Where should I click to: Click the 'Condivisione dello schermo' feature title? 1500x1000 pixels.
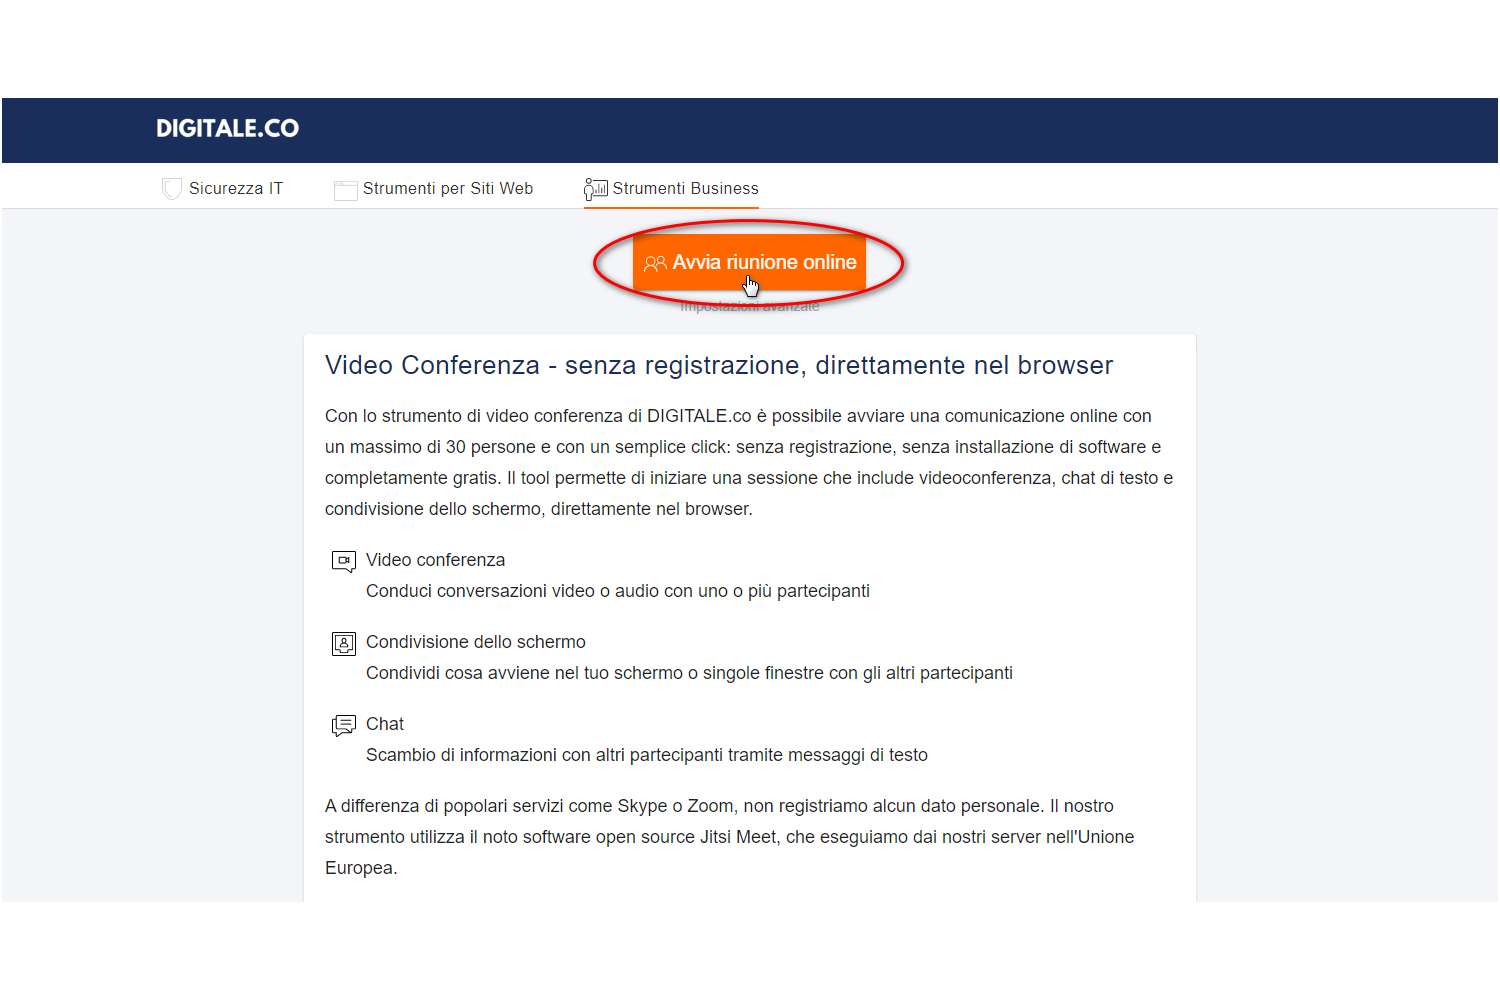click(x=476, y=642)
